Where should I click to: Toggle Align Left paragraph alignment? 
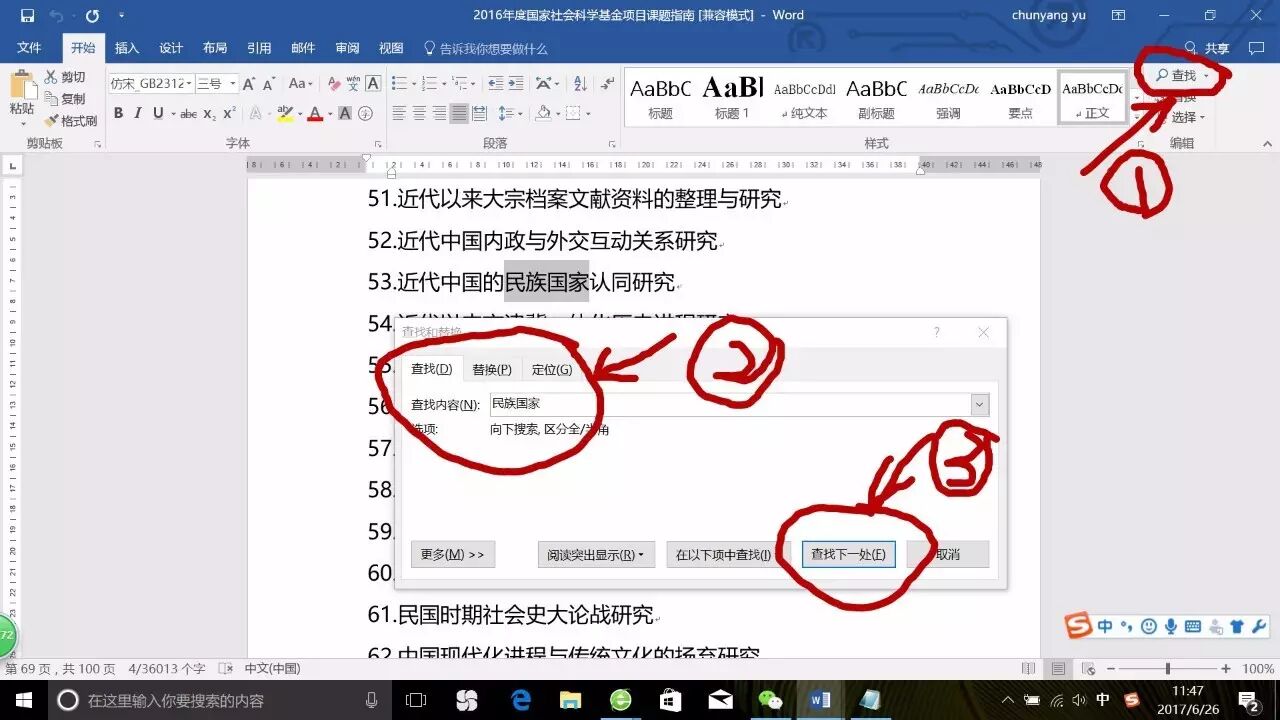click(399, 114)
